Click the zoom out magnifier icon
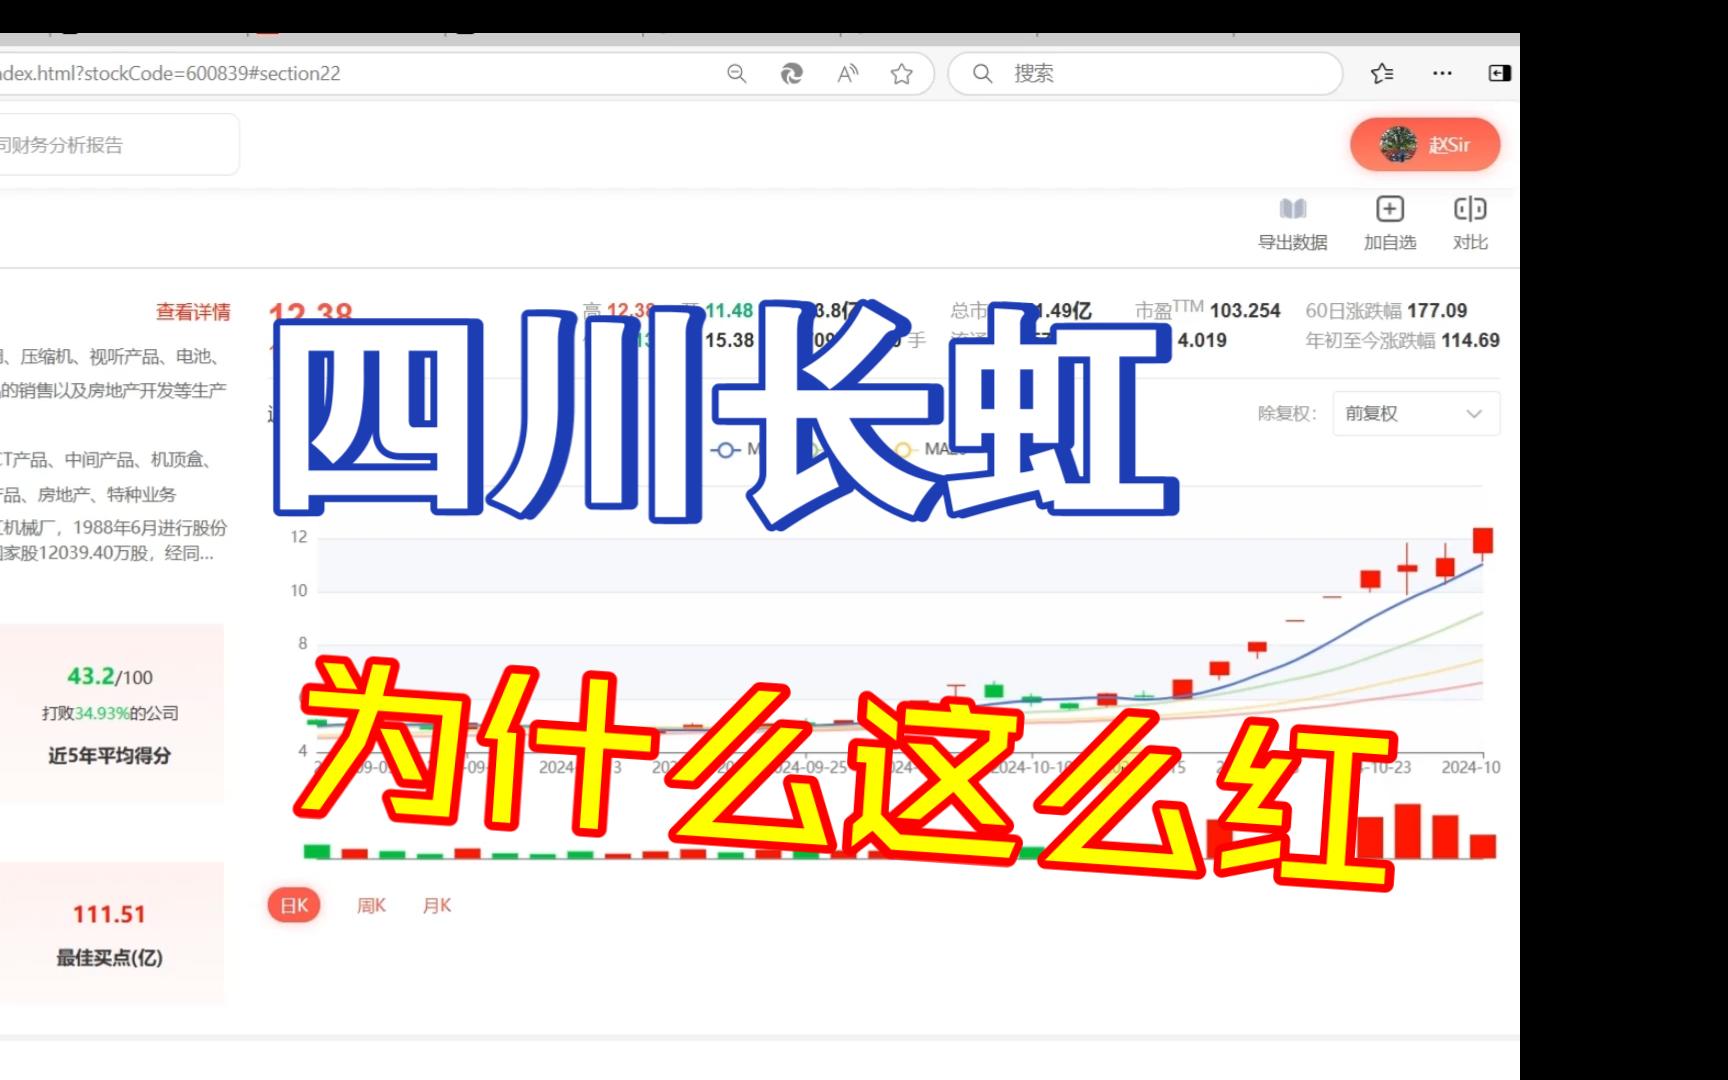The image size is (1728, 1080). [737, 73]
